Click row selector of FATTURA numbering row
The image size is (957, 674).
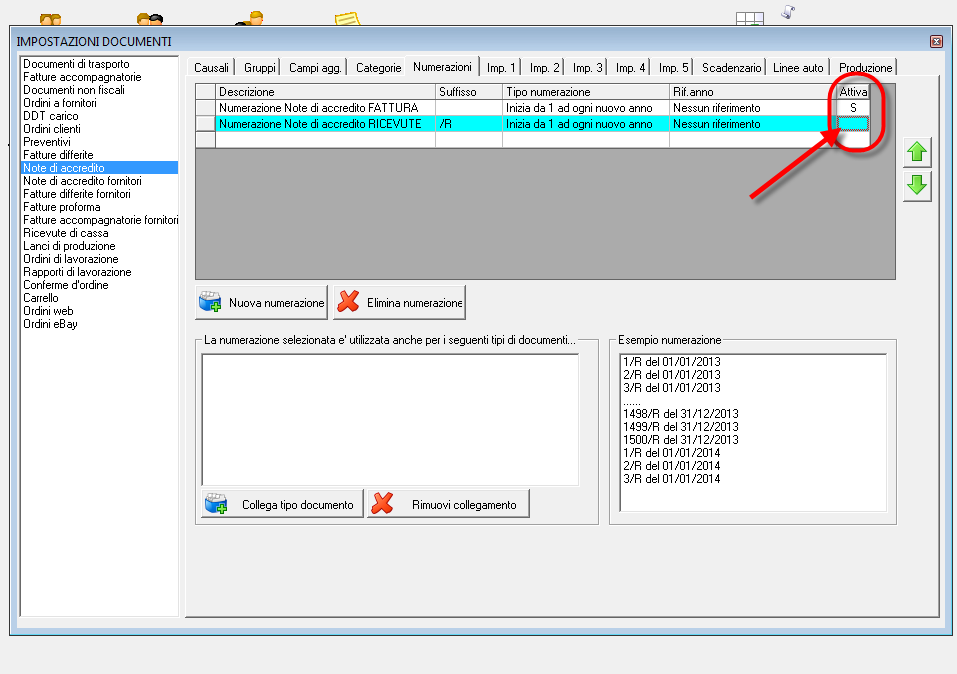click(206, 108)
